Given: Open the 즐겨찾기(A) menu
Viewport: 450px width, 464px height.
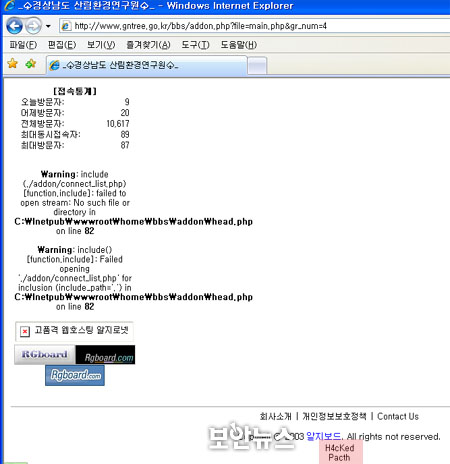Looking at the screenshot, I should click(x=148, y=45).
